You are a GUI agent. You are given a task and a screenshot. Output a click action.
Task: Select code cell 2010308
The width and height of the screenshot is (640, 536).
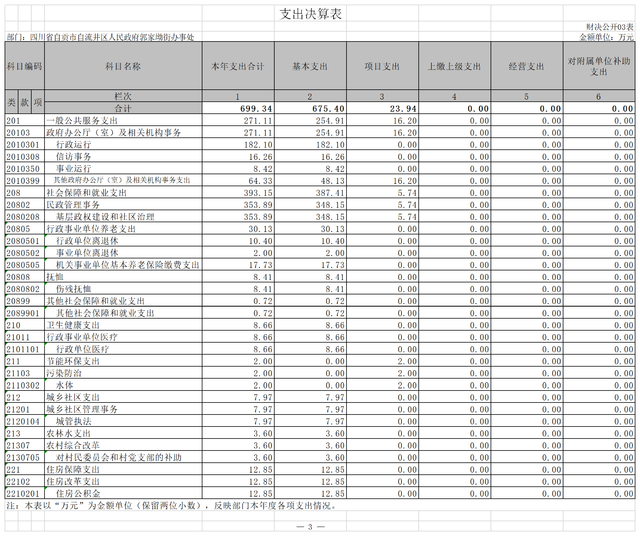point(24,157)
